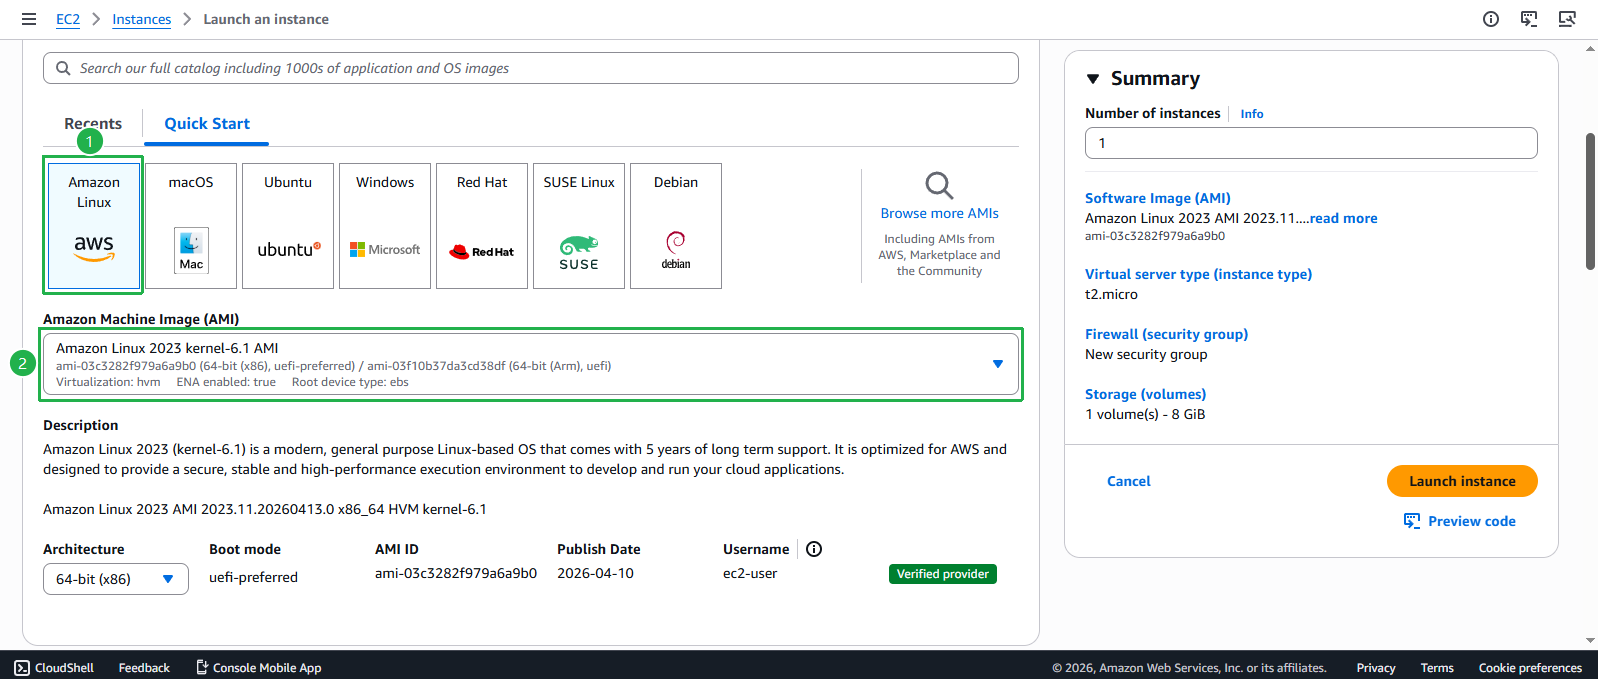Screen dimensions: 1598x679
Task: Open Cookie preferences in footer
Action: 1530,668
